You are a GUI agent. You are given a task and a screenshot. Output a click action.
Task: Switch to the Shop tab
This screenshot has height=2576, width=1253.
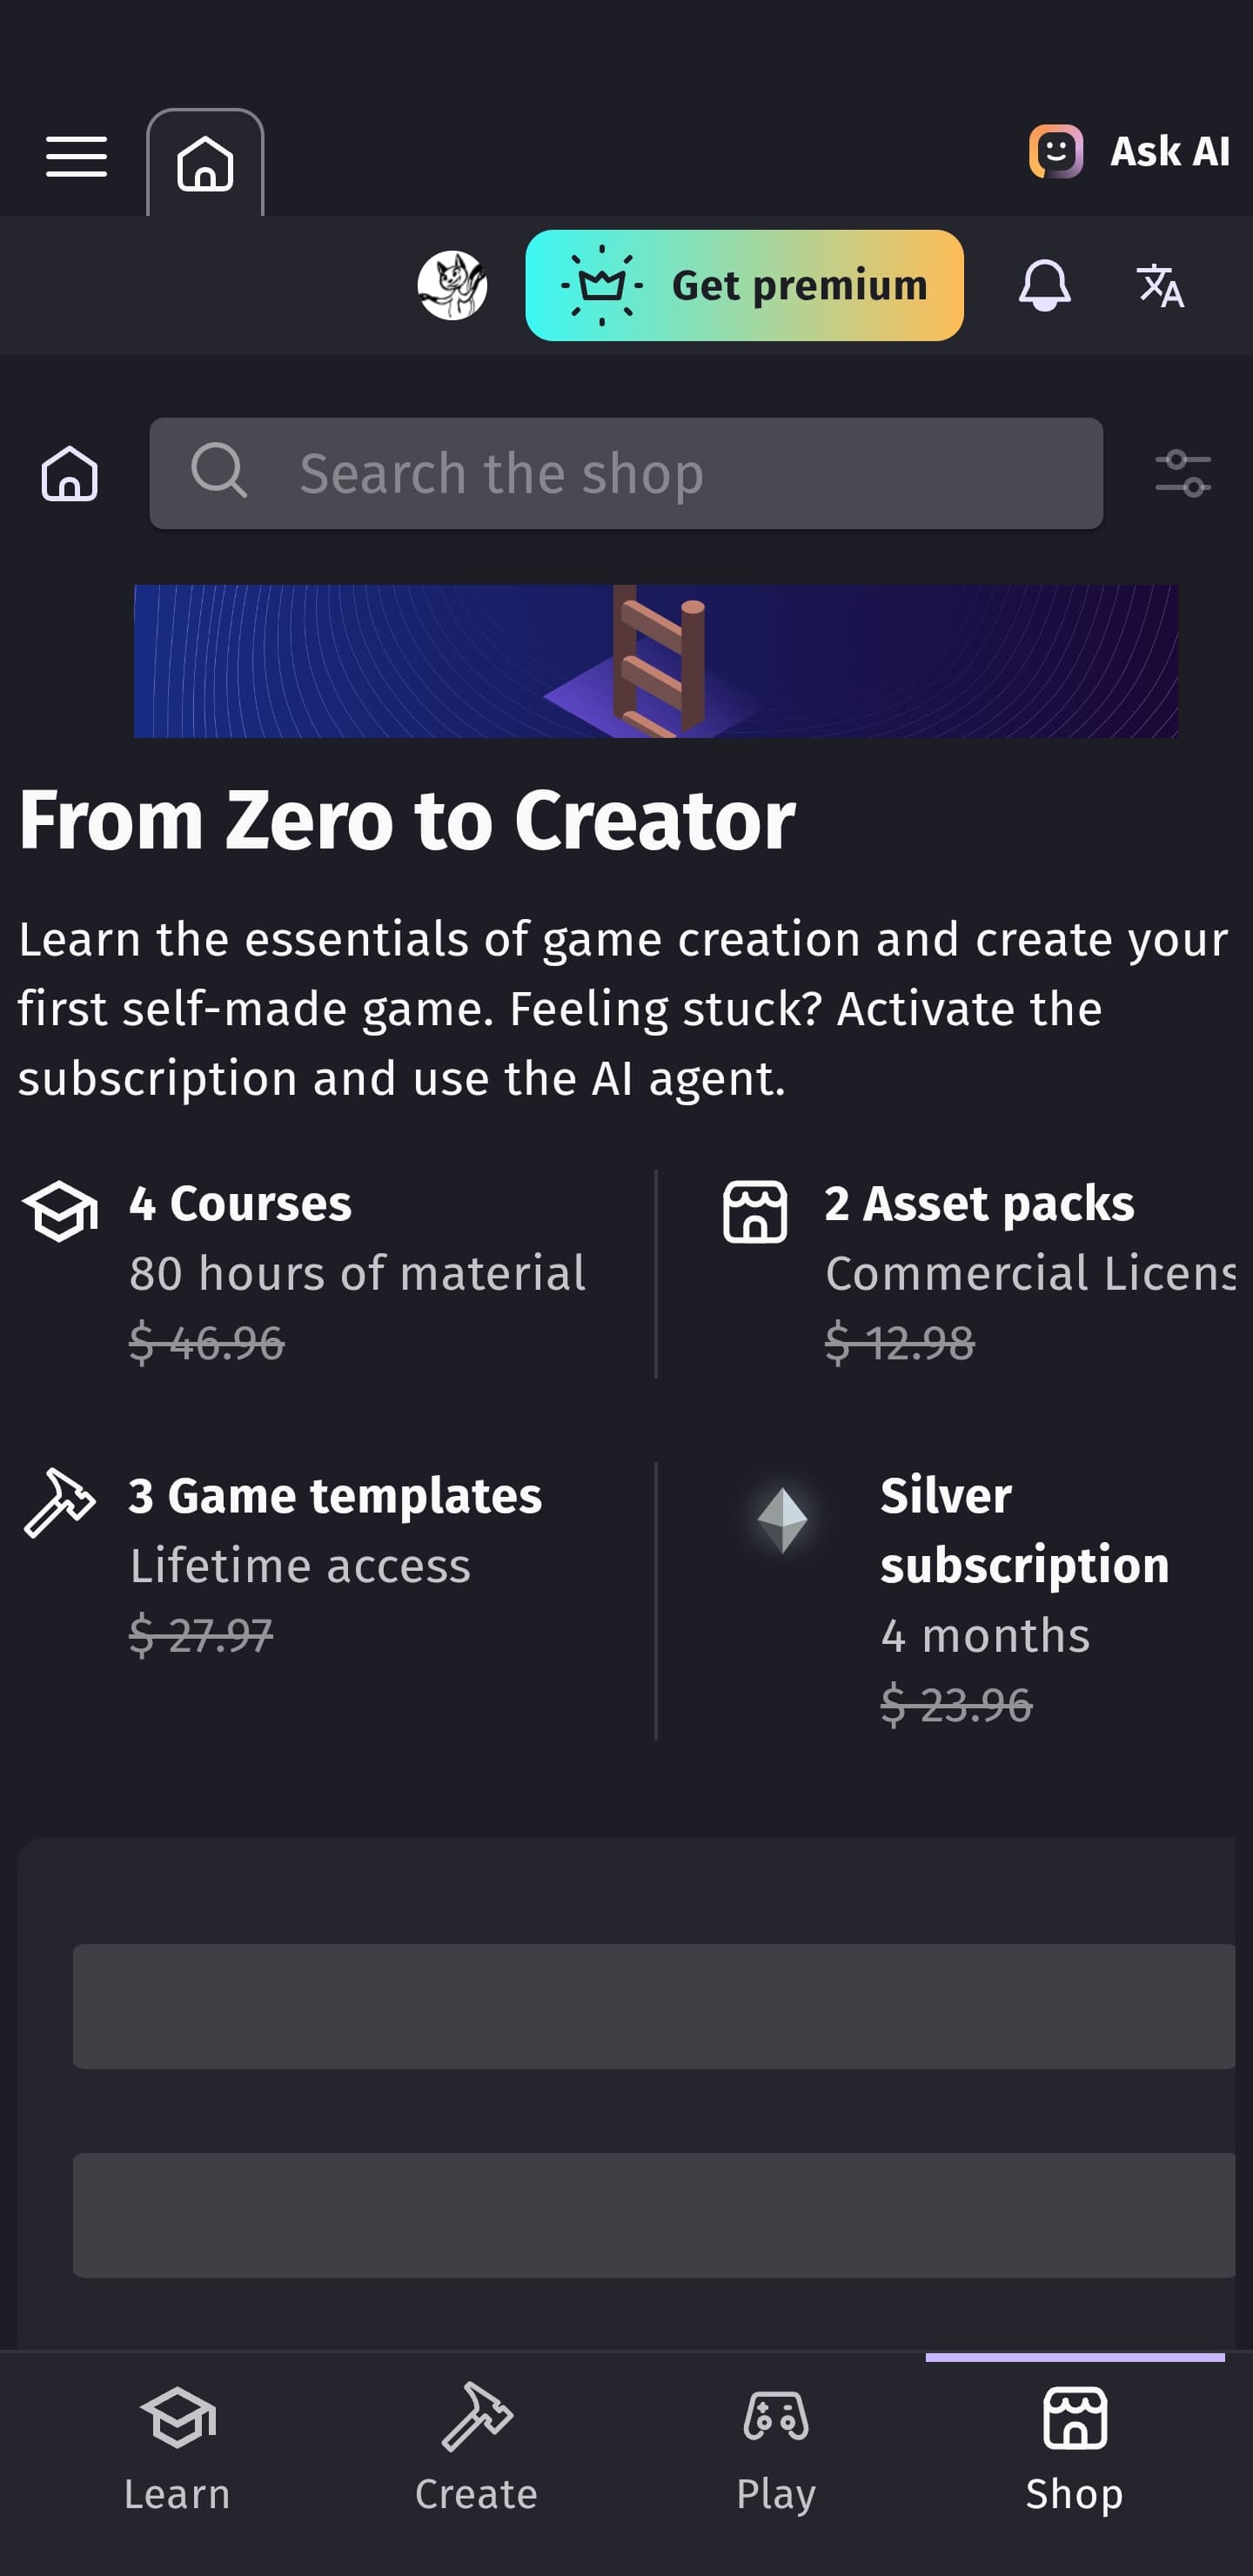pos(1075,2450)
